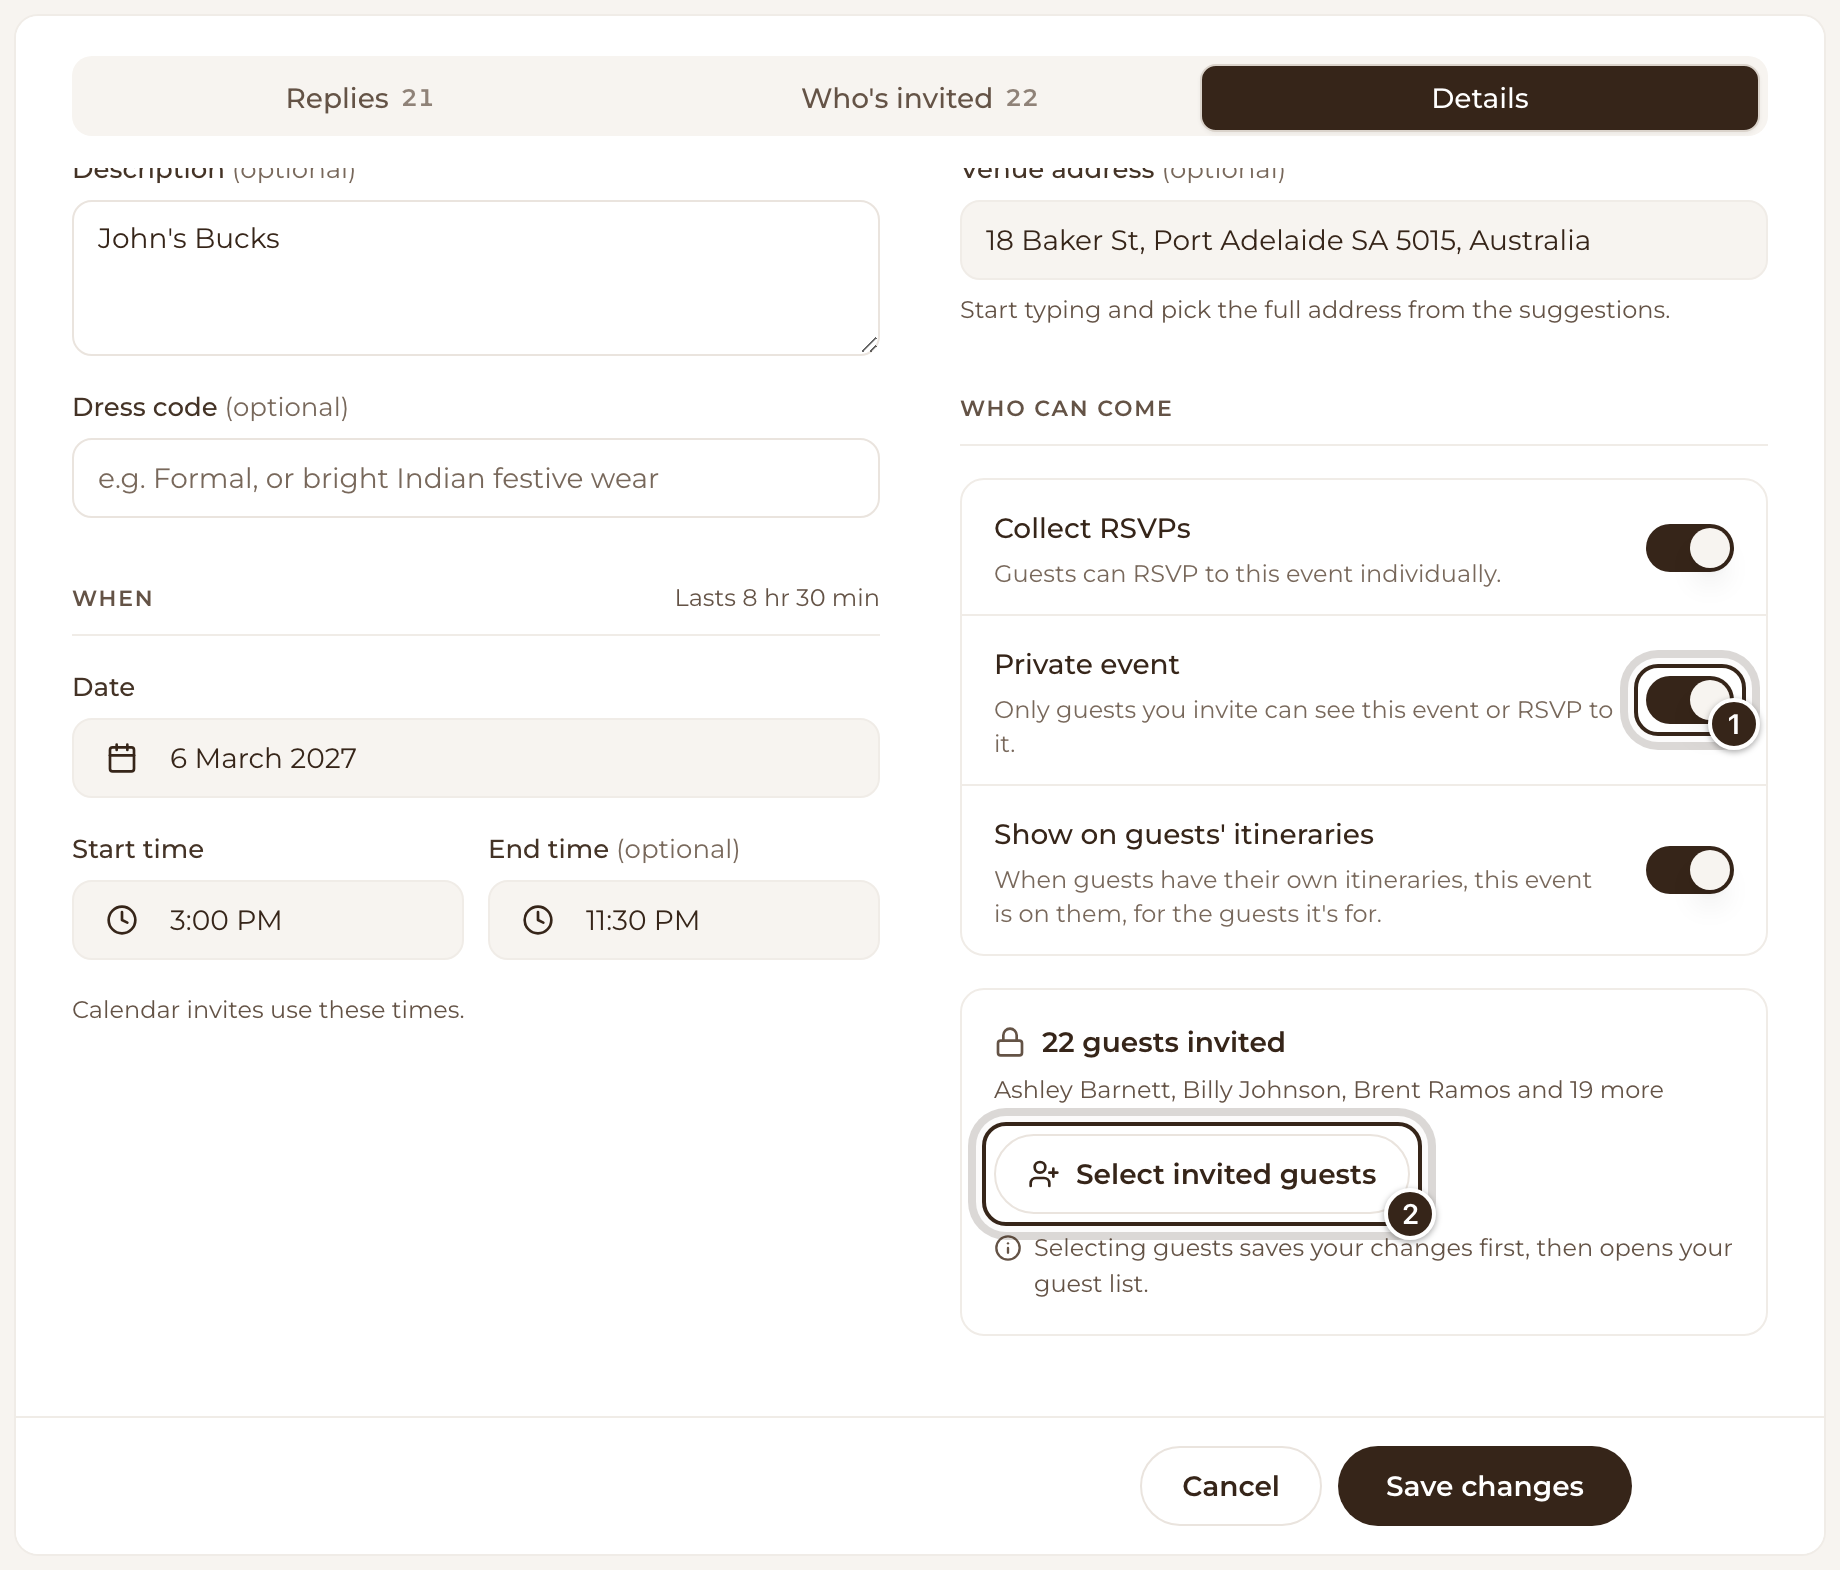Click the Venue address field
Image resolution: width=1840 pixels, height=1570 pixels.
[x=1364, y=240]
